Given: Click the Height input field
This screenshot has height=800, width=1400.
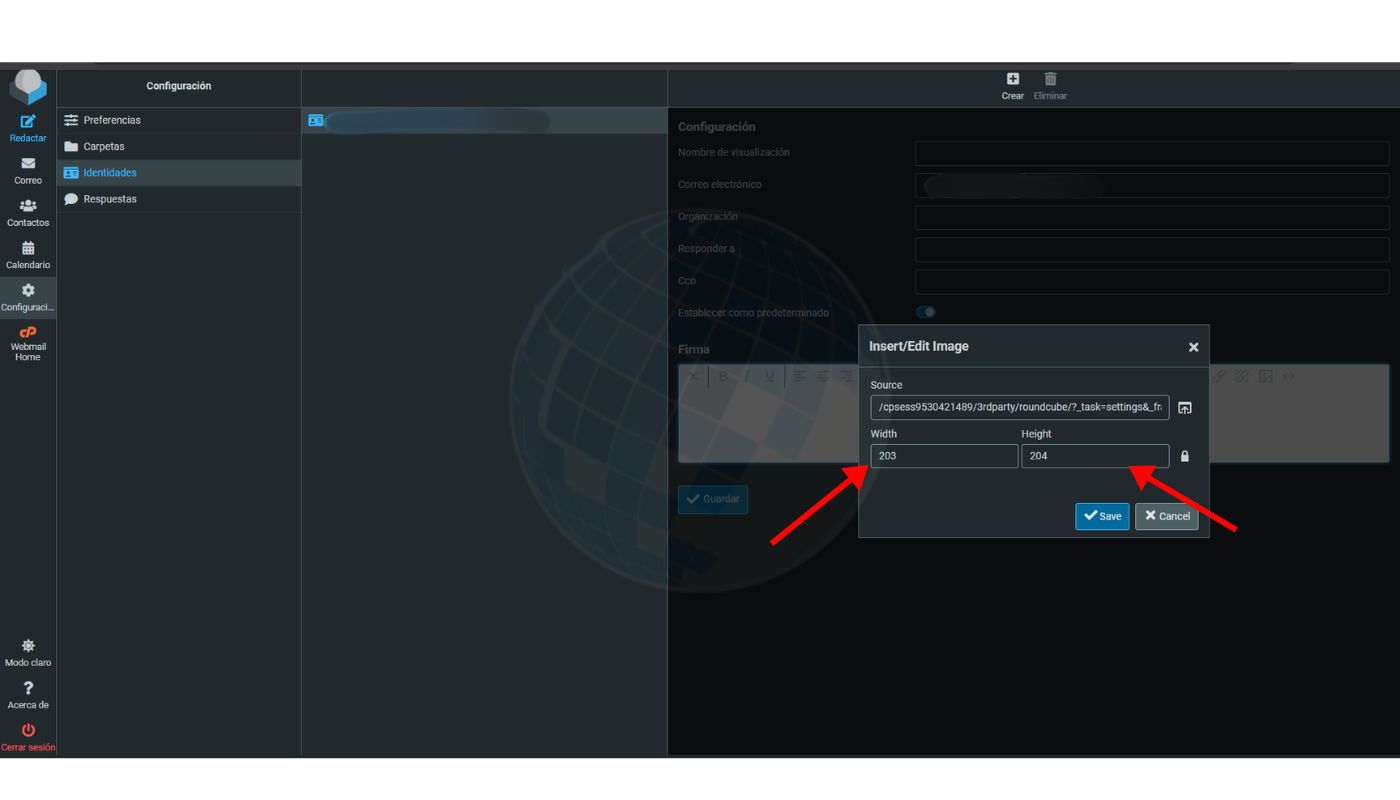Looking at the screenshot, I should pos(1094,456).
